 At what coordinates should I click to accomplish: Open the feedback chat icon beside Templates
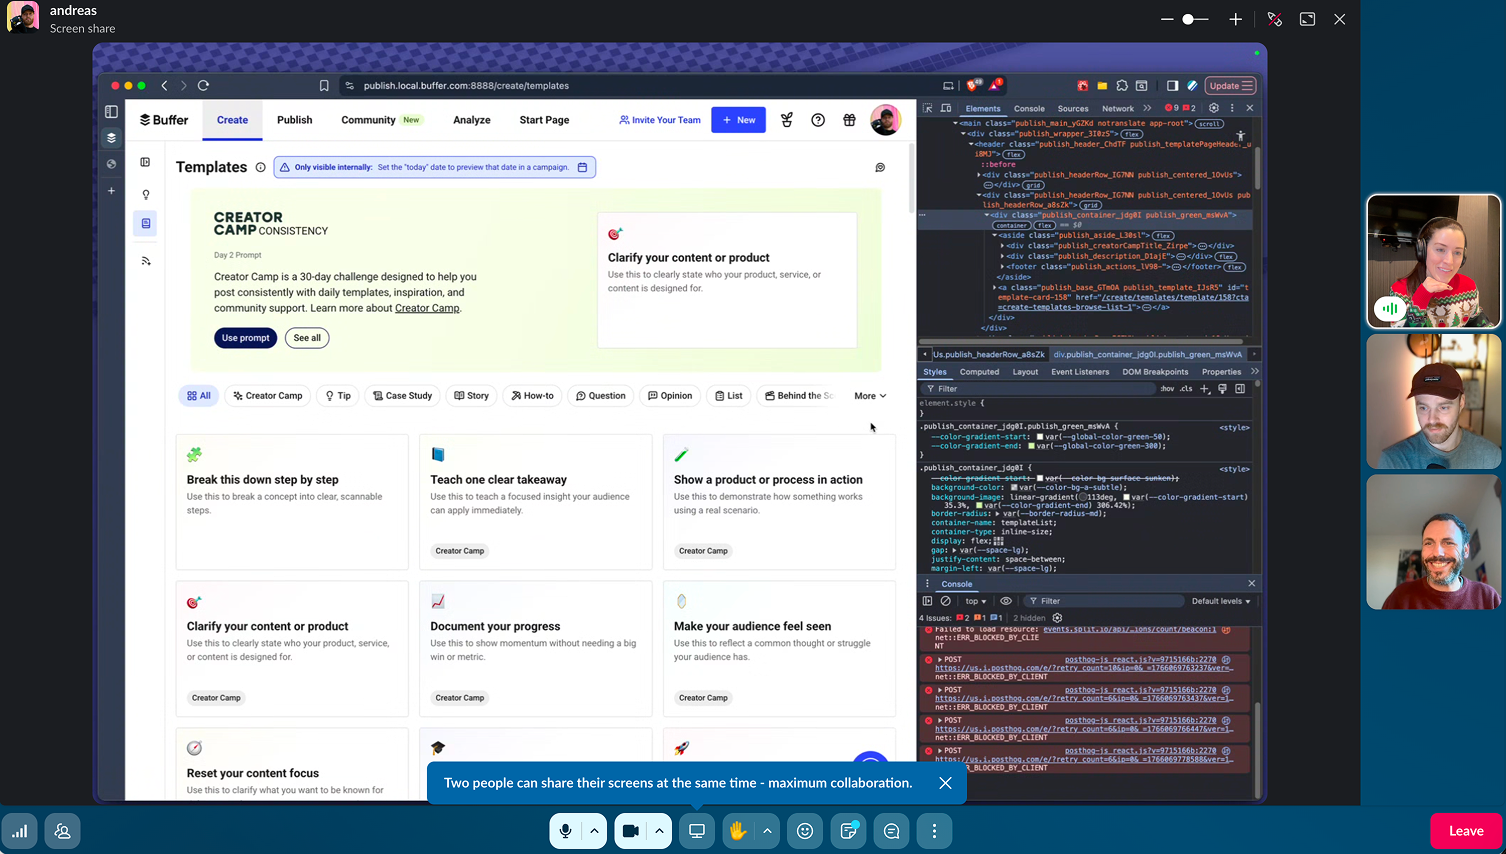[x=880, y=167]
